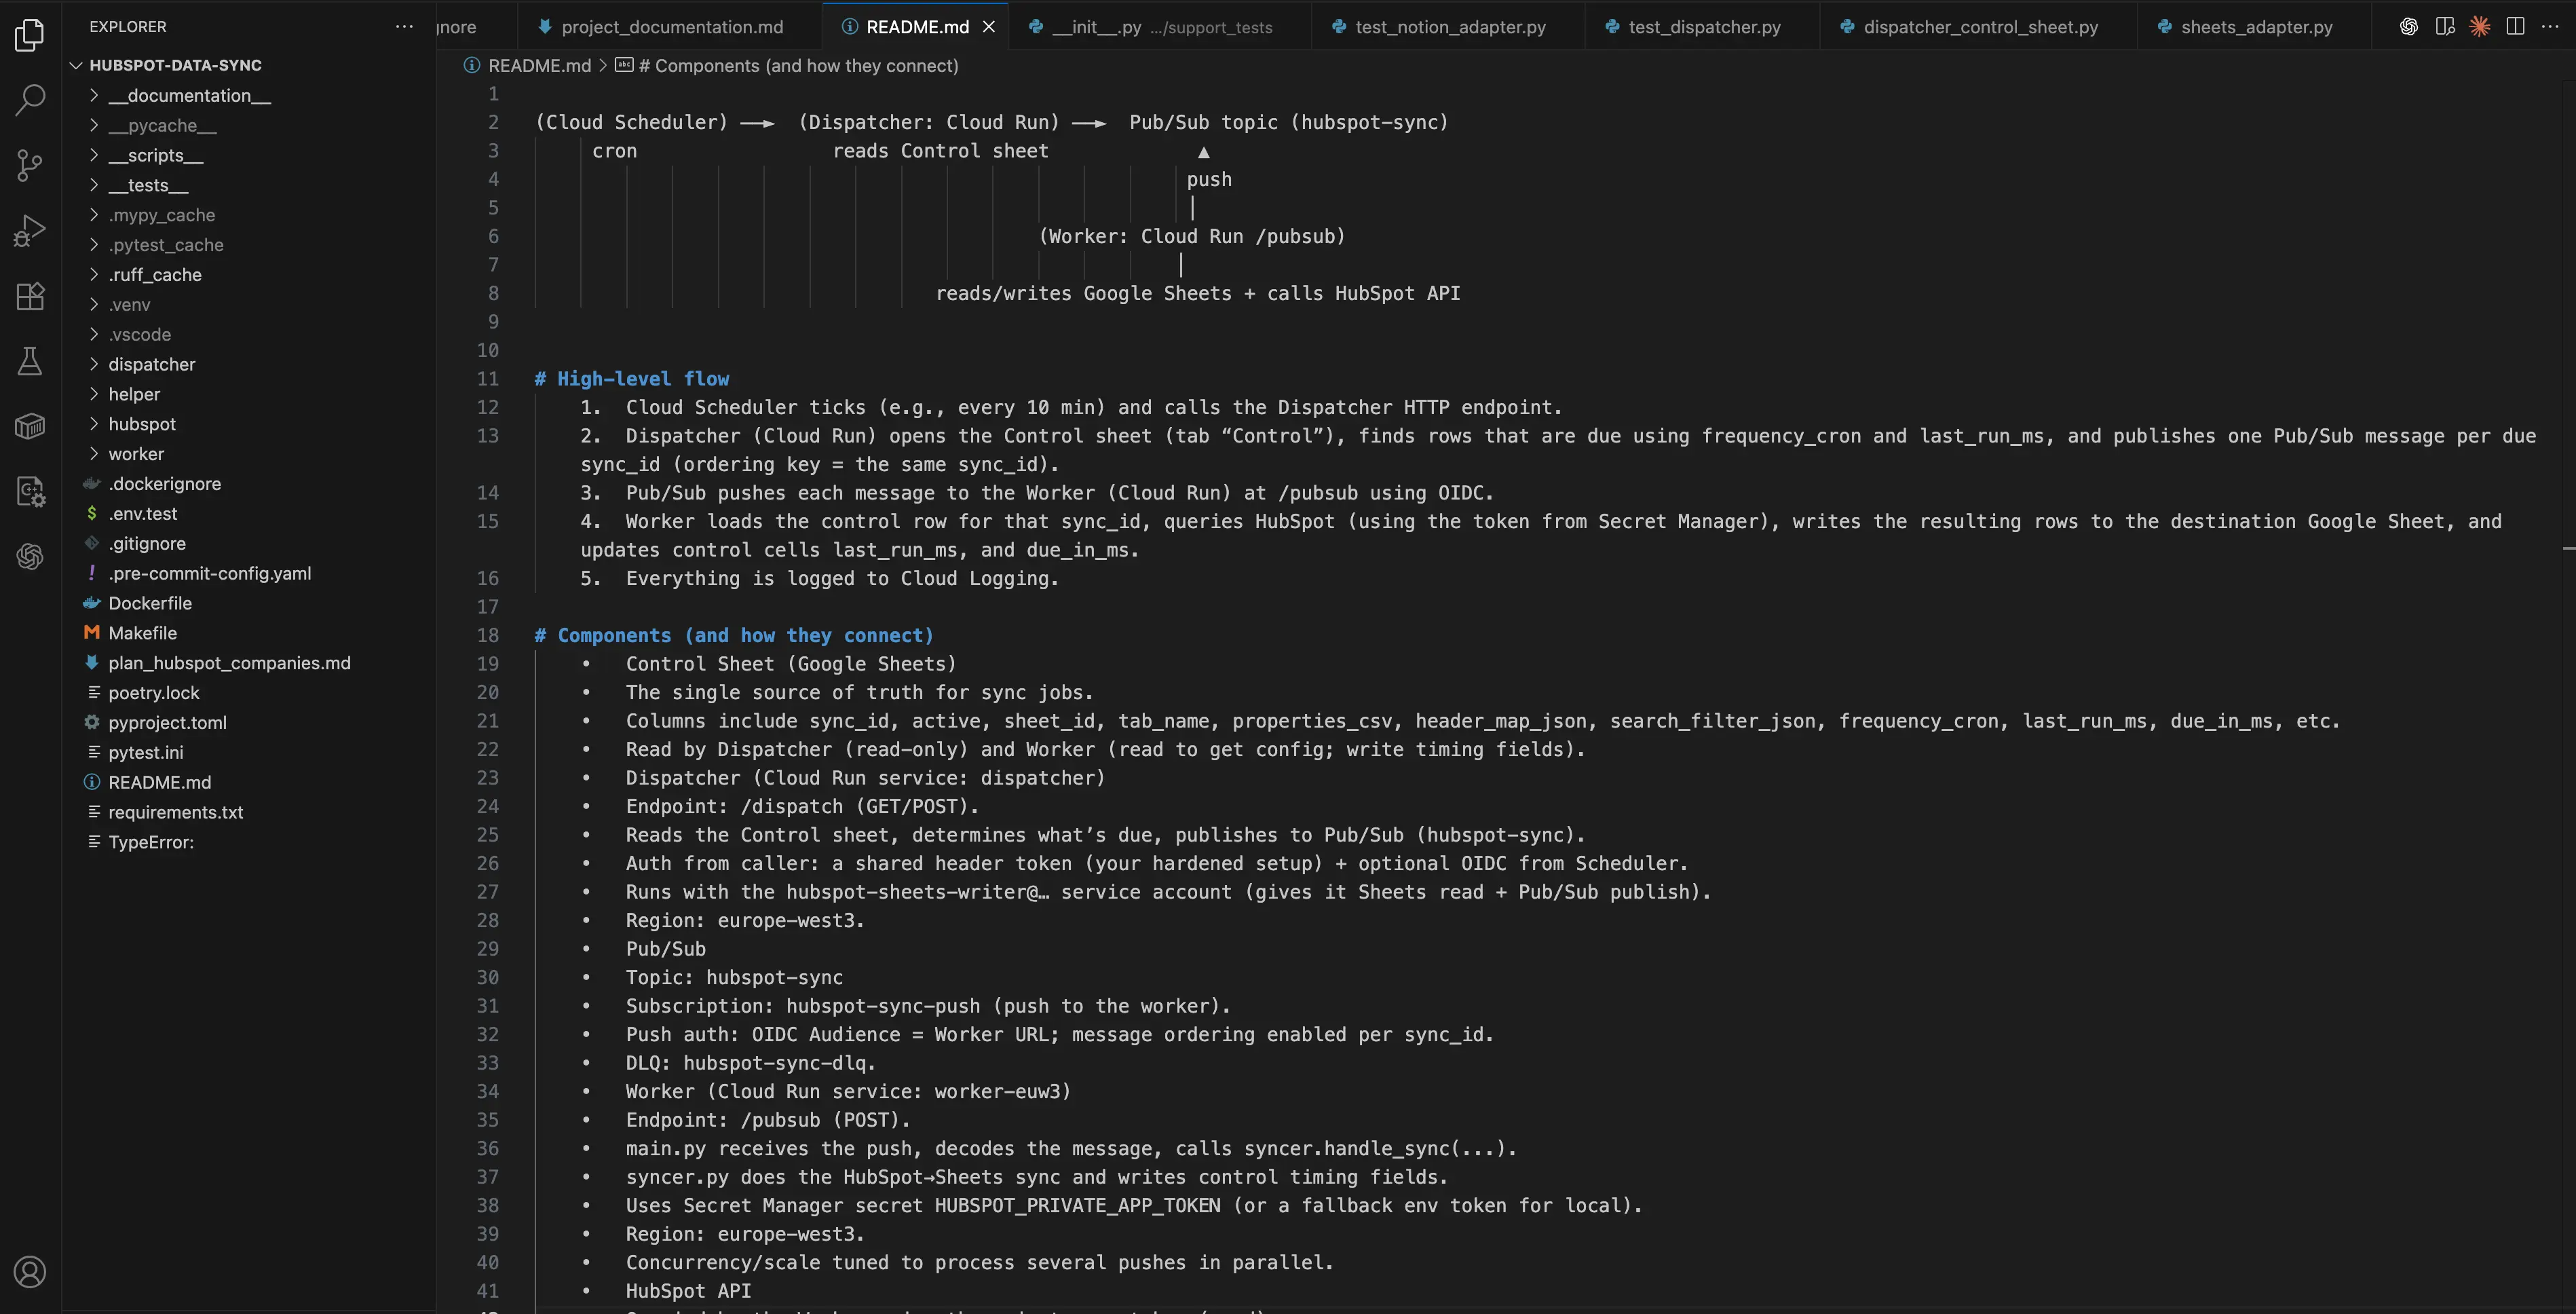Open the Search view in the activity bar
Image resolution: width=2576 pixels, height=1314 pixels.
coord(30,99)
